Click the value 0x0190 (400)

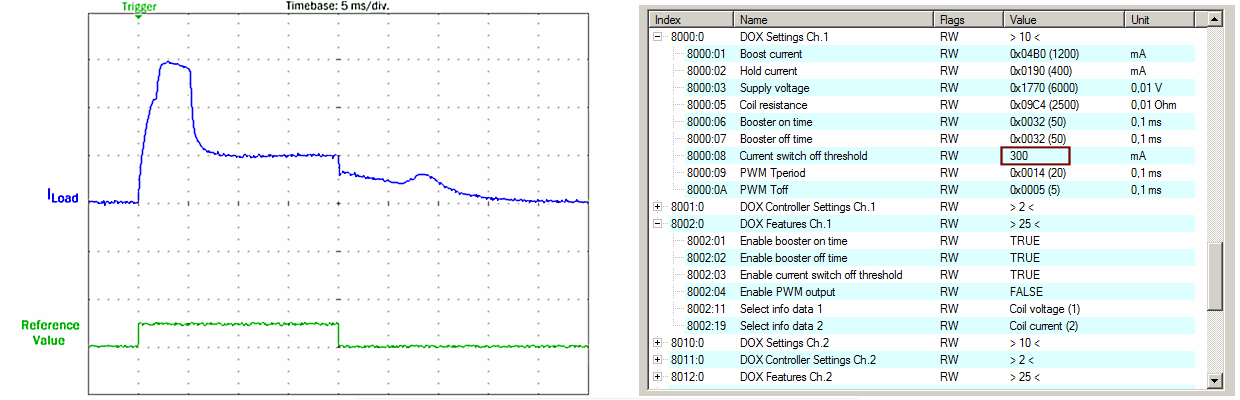pos(1041,71)
